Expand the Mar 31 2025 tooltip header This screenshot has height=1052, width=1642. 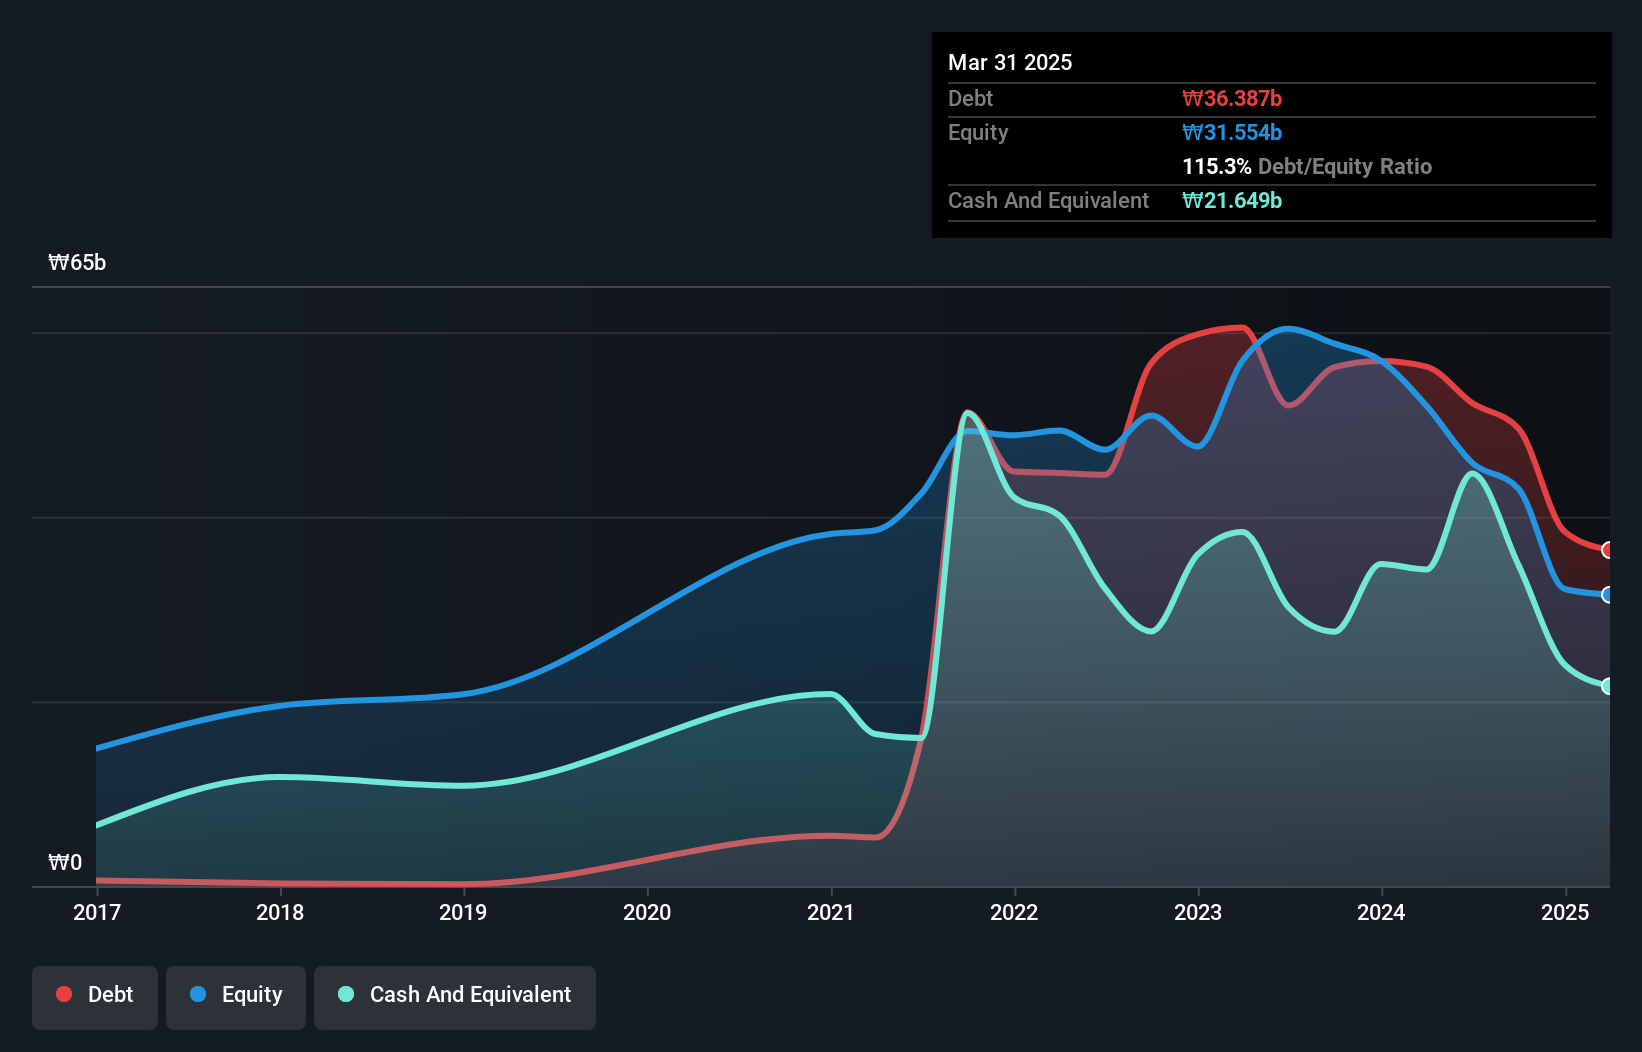coord(1010,62)
